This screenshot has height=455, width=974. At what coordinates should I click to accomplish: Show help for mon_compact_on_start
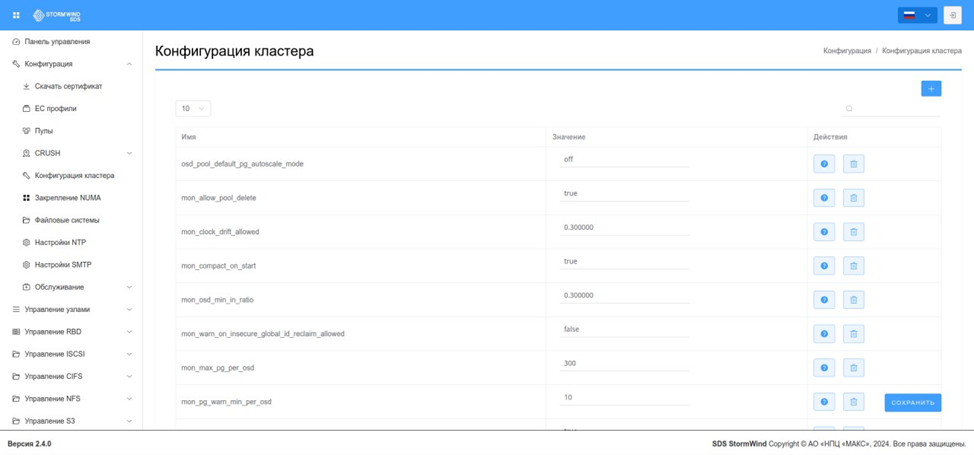tap(824, 265)
